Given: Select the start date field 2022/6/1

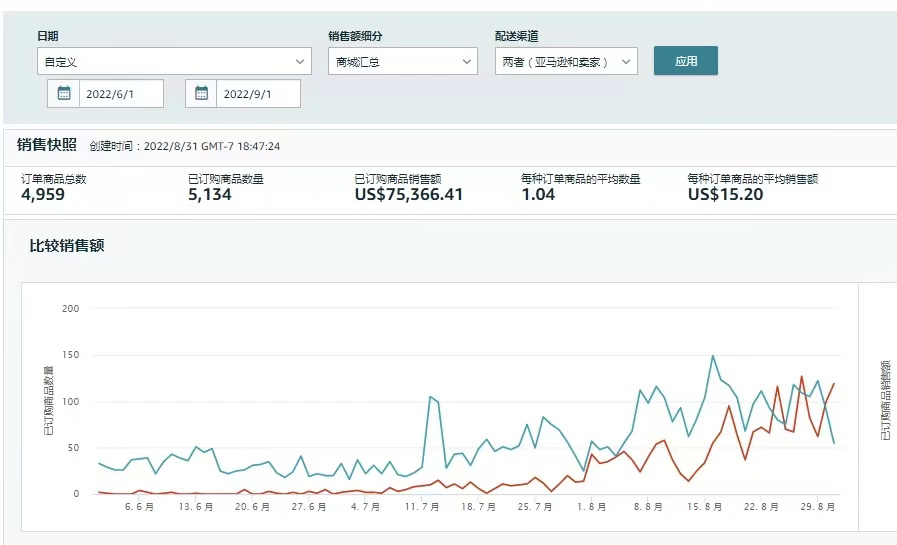Looking at the screenshot, I should point(121,93).
